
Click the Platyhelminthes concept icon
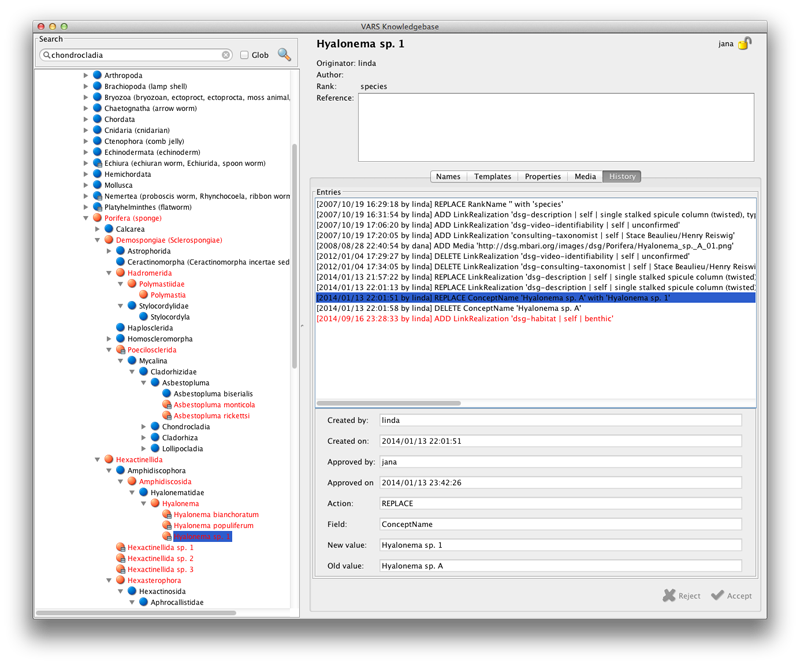tap(97, 207)
